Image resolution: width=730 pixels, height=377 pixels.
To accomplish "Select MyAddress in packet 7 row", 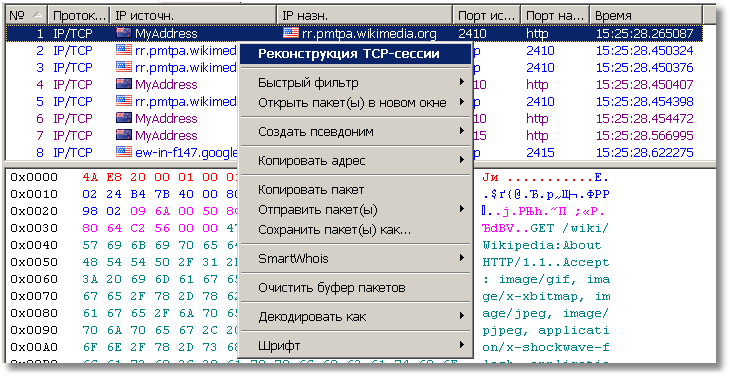I will (x=166, y=135).
